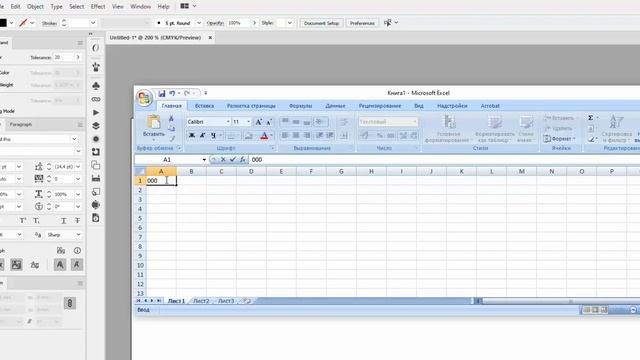This screenshot has height=360, width=640.
Task: Open the Style dropdown in Illustrator control bar
Action: pos(289,23)
